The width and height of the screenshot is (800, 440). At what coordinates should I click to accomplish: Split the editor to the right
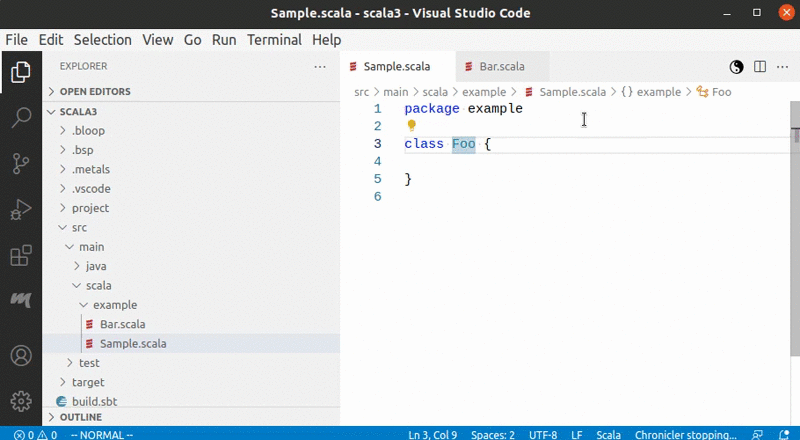[x=760, y=67]
